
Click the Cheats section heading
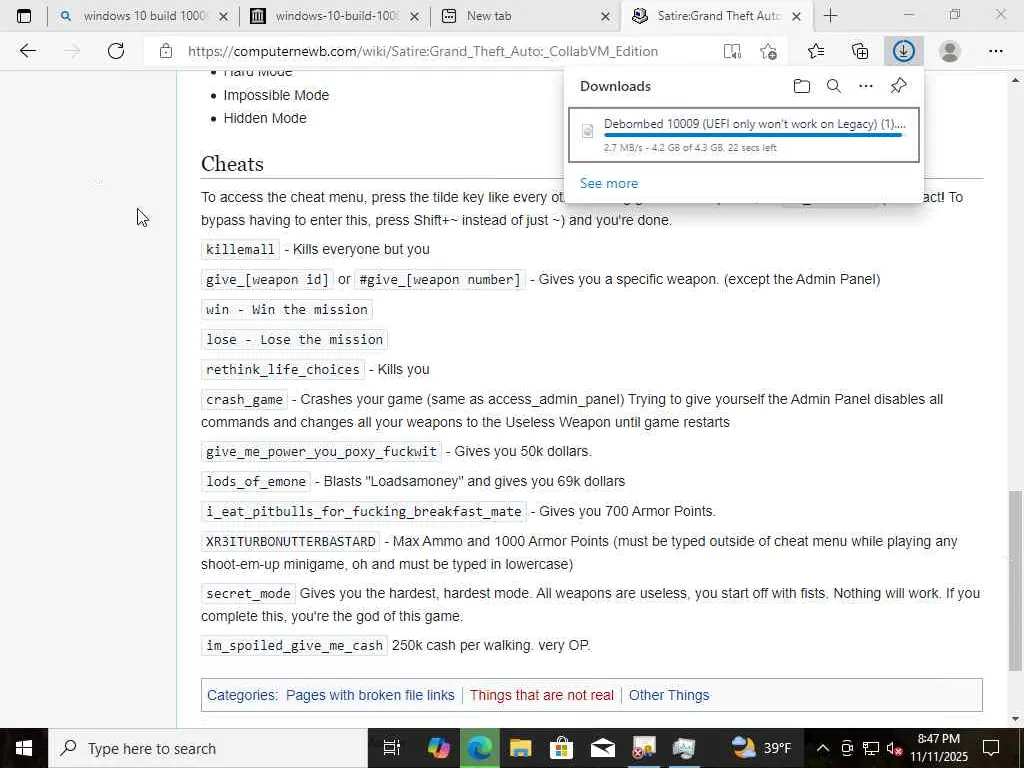point(232,164)
